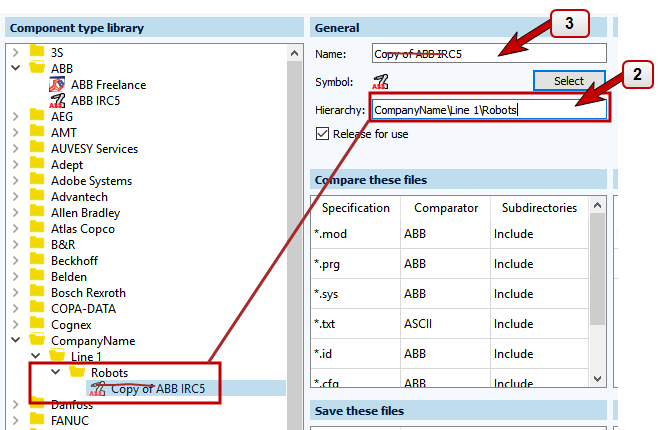Click the library tree scroll-up arrow
This screenshot has width=663, height=430.
[295, 53]
